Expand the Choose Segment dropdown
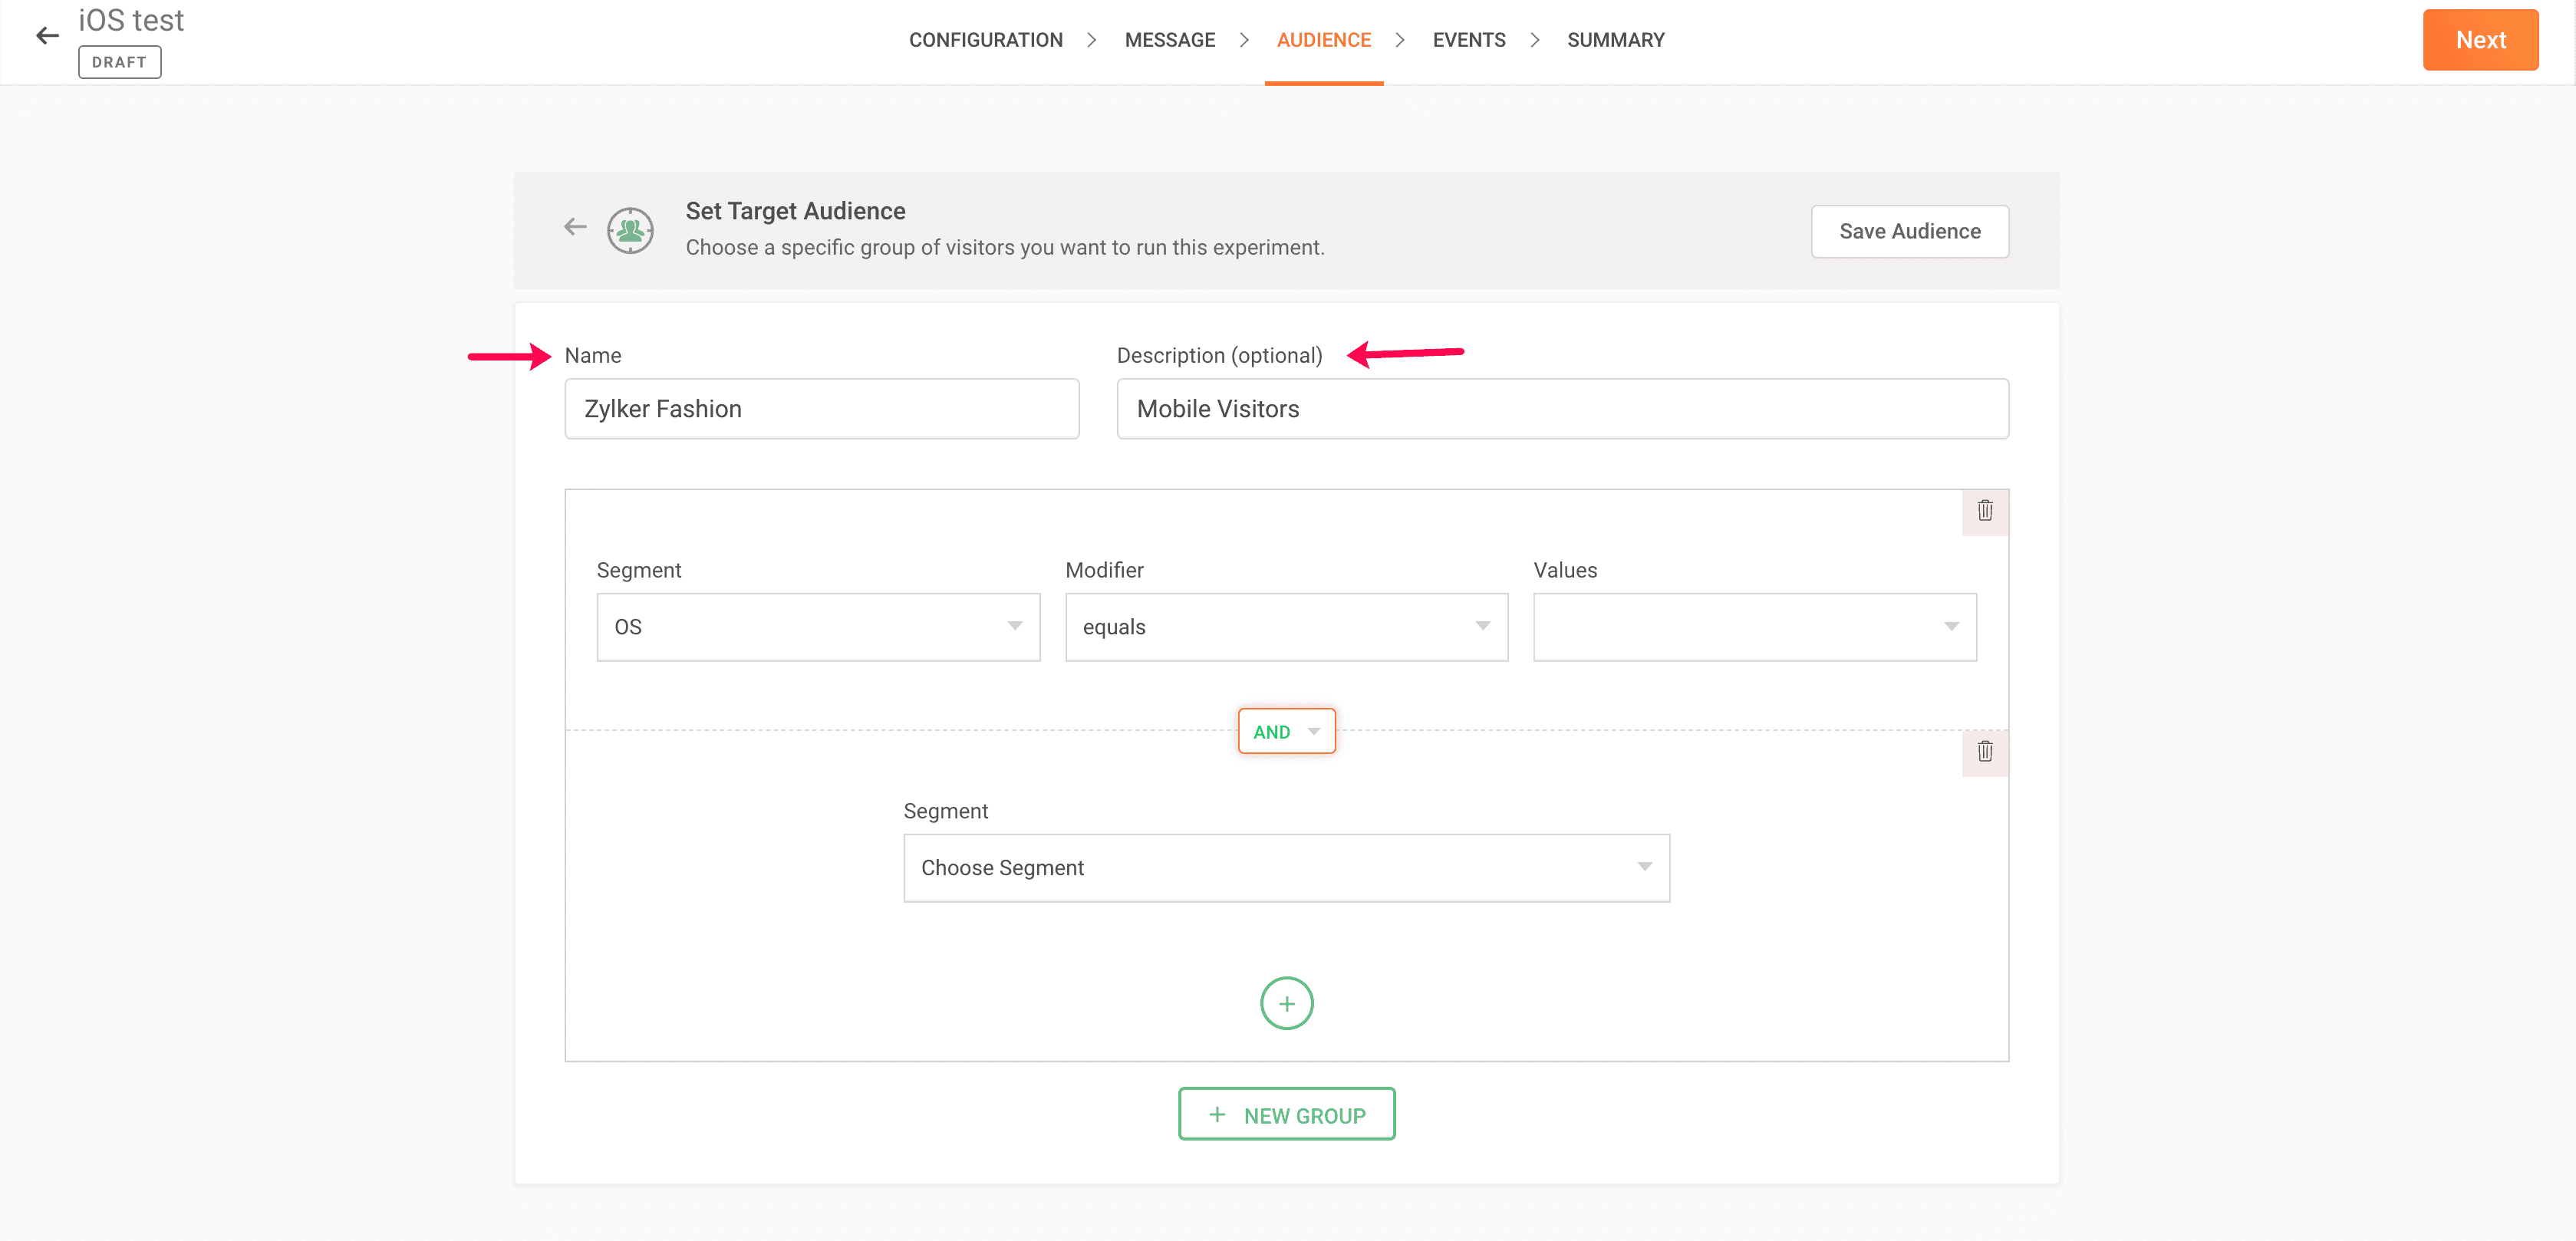The height and width of the screenshot is (1241, 2576). (1285, 868)
